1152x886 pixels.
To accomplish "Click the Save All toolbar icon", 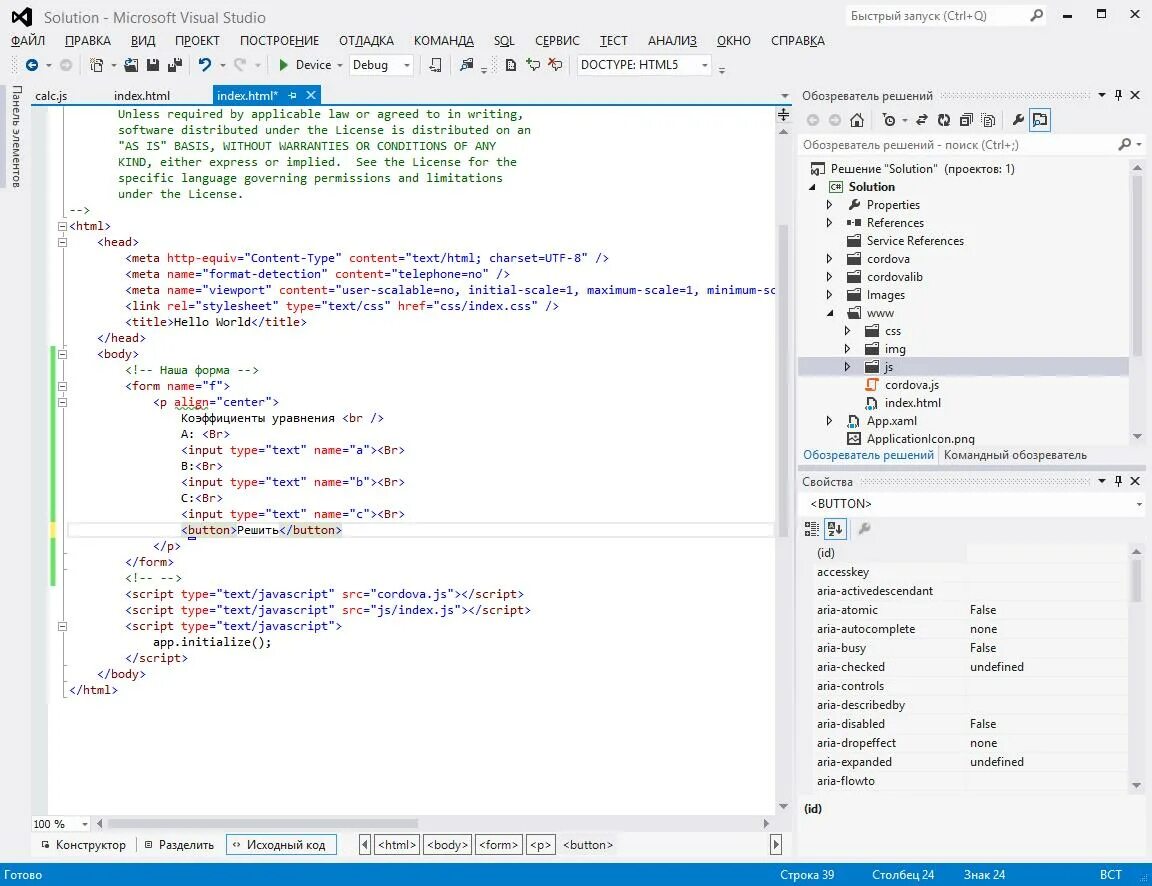I will (175, 65).
